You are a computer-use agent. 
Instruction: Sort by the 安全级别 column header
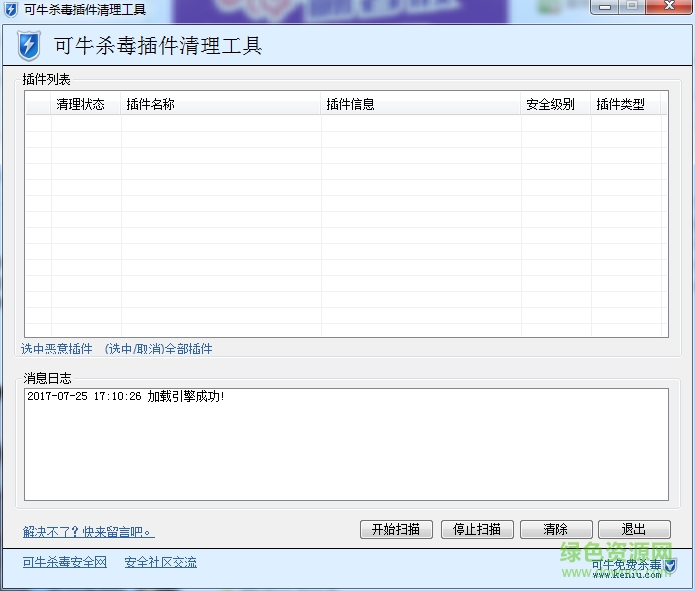click(x=556, y=104)
